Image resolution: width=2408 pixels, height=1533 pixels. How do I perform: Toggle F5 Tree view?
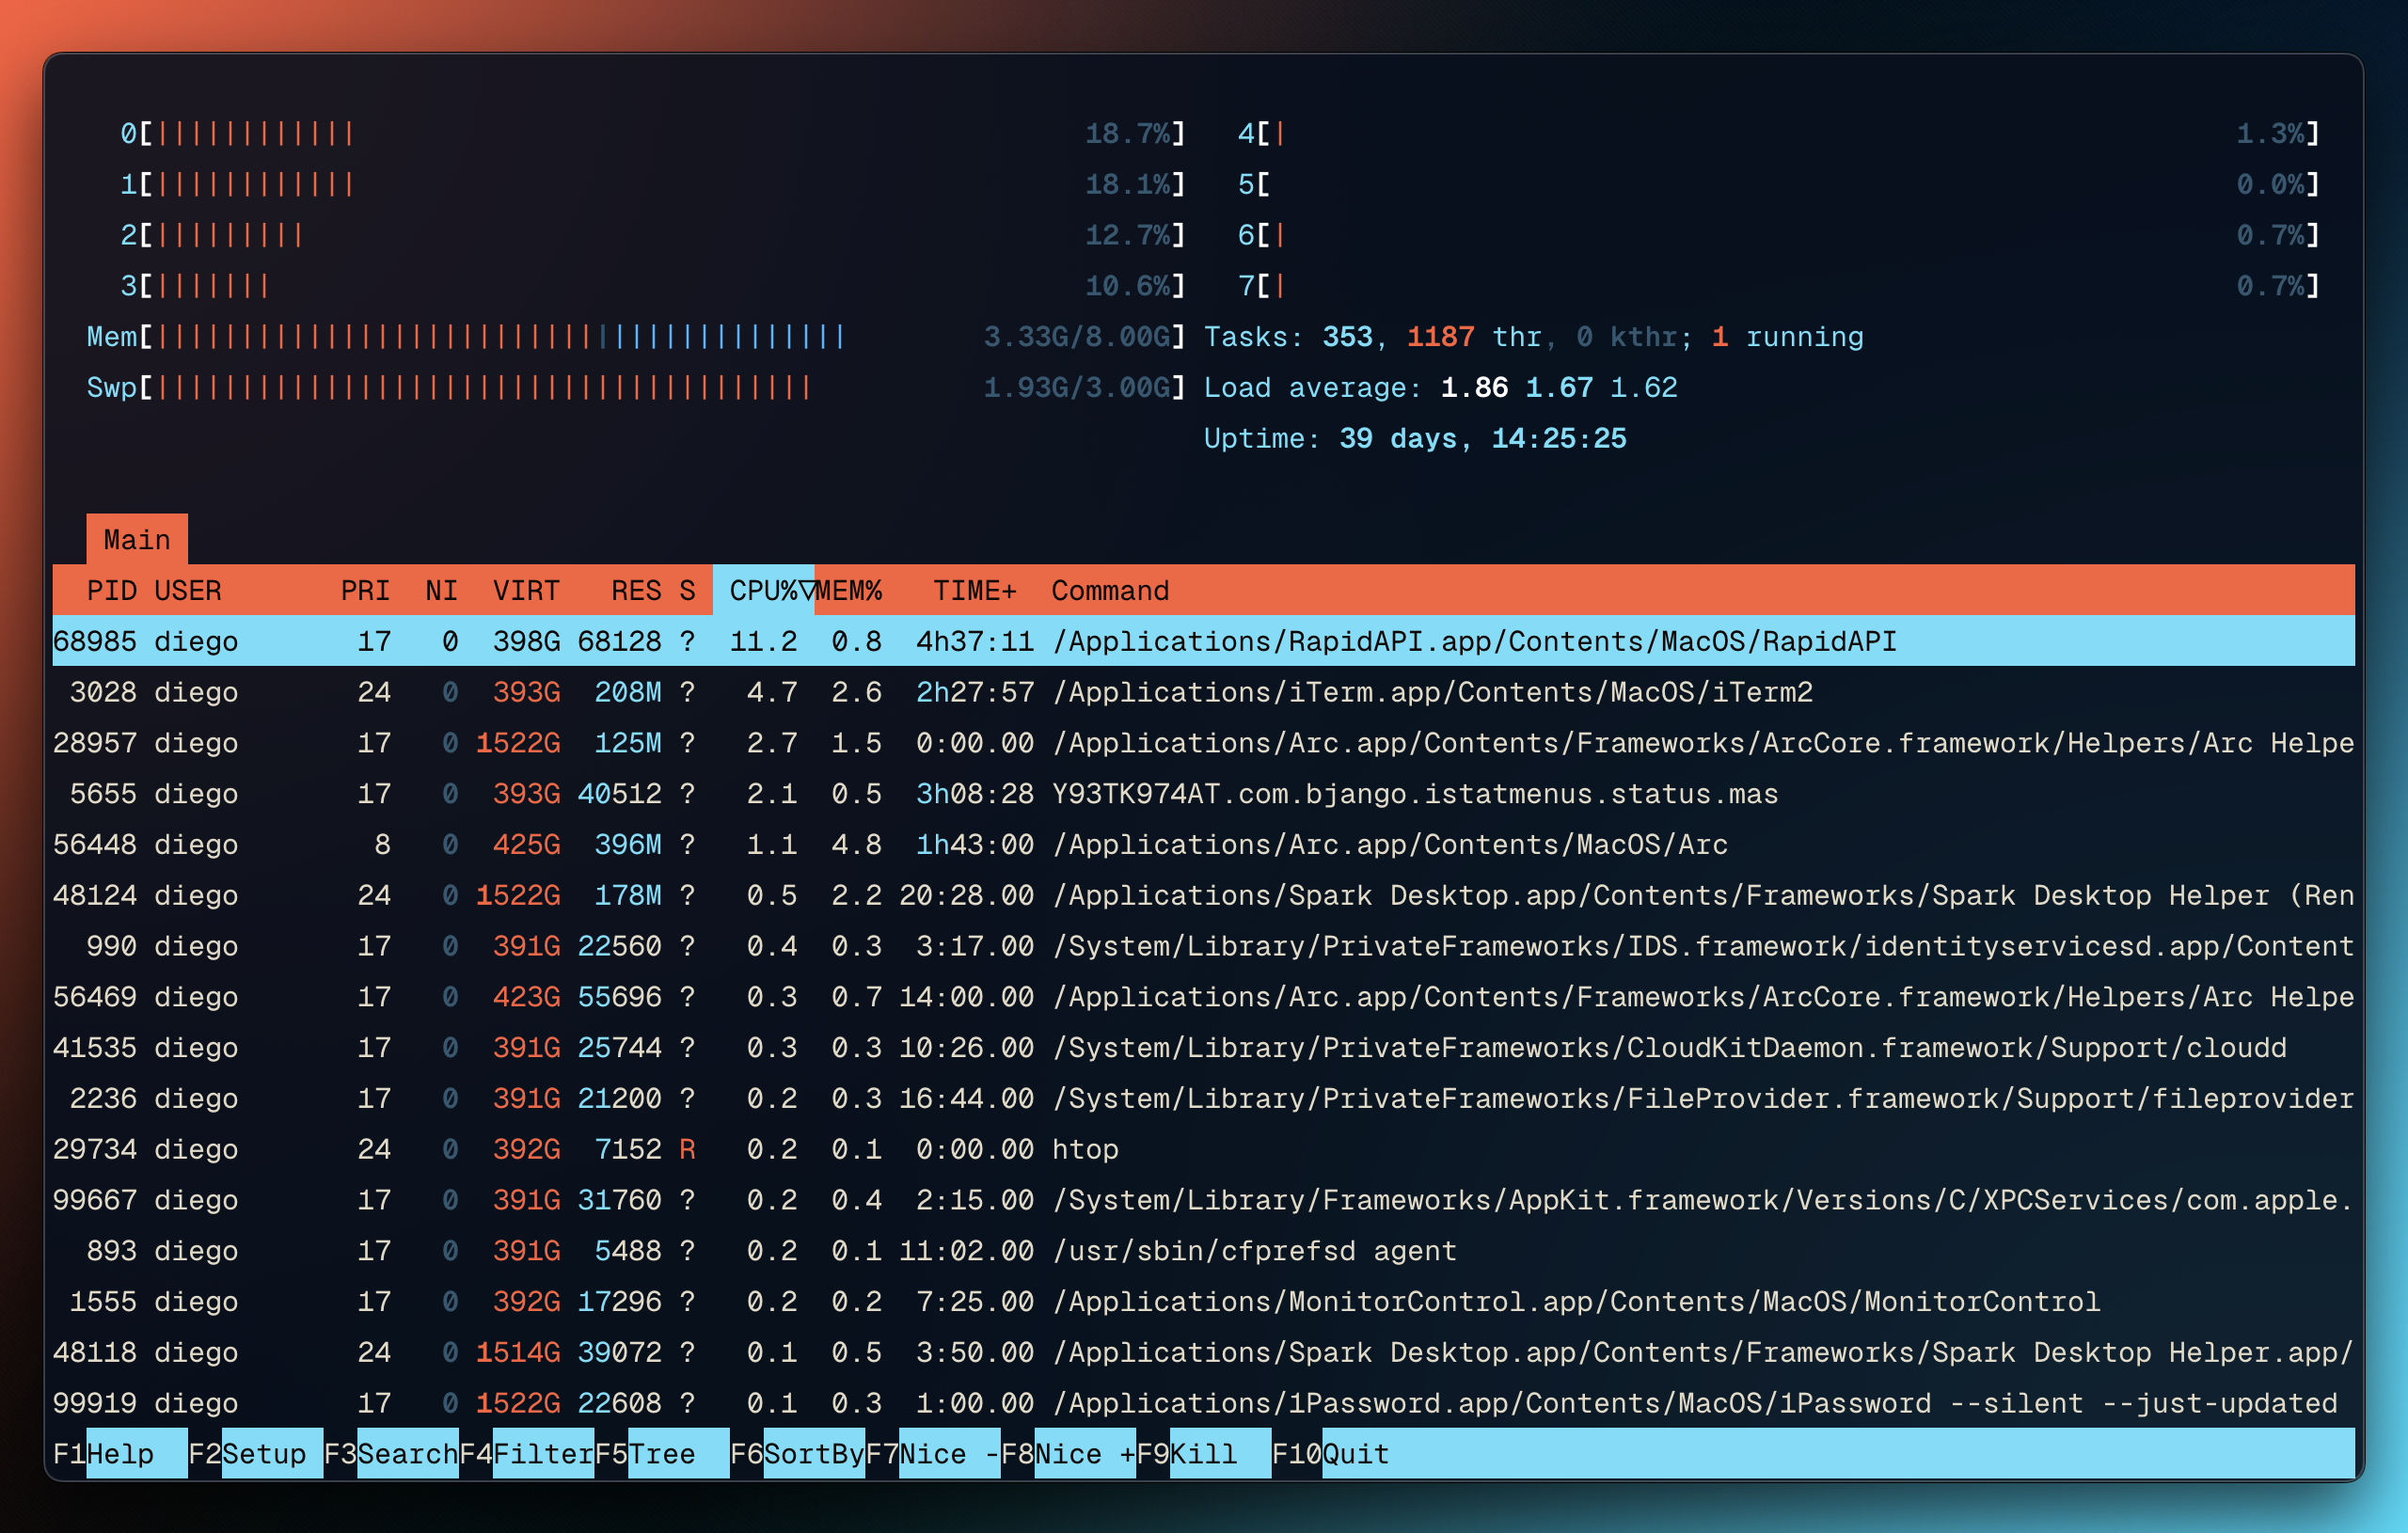(661, 1454)
